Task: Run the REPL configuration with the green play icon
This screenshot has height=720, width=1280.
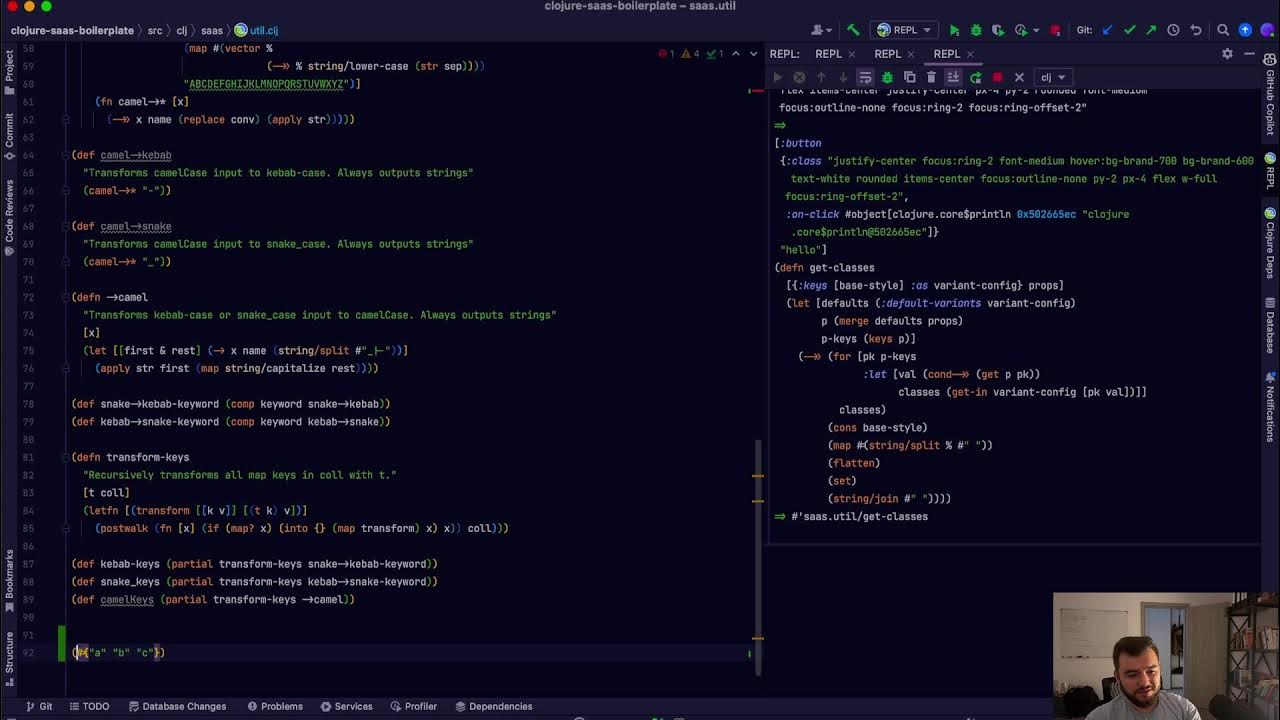Action: 954,30
